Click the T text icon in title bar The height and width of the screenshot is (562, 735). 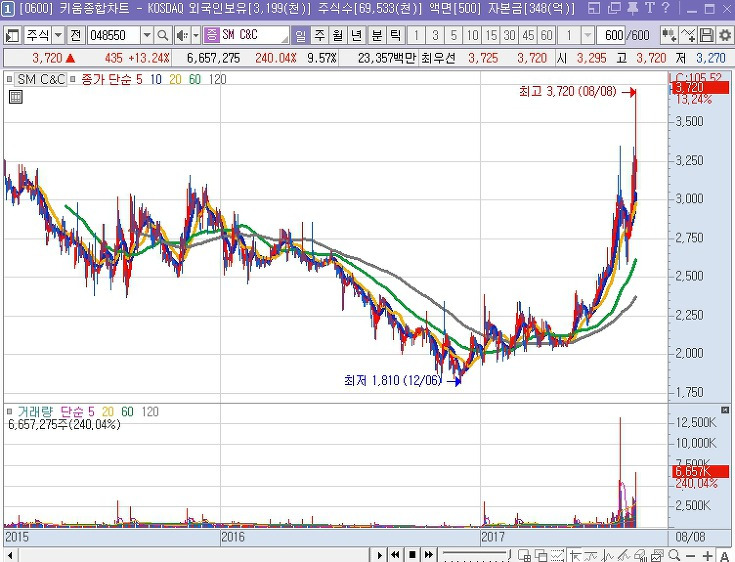point(649,8)
